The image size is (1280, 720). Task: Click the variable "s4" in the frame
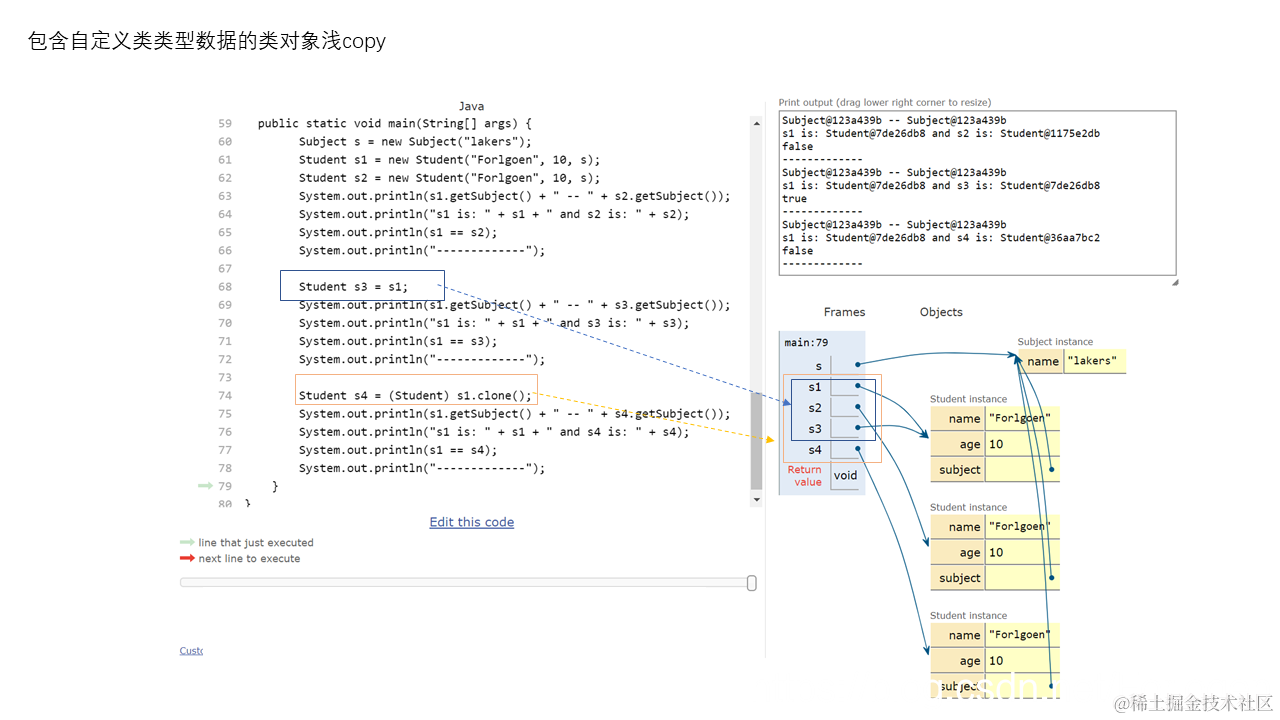pyautogui.click(x=814, y=450)
